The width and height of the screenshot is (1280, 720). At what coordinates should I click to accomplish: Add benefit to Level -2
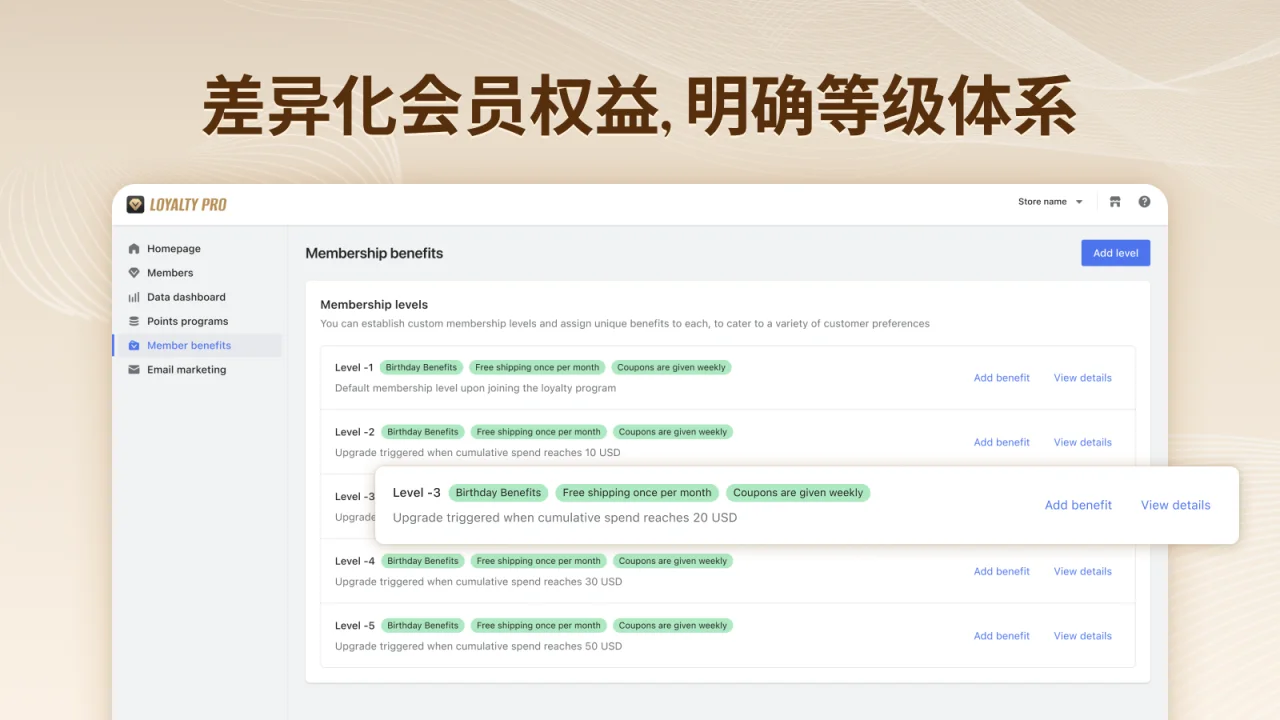[x=1001, y=442]
